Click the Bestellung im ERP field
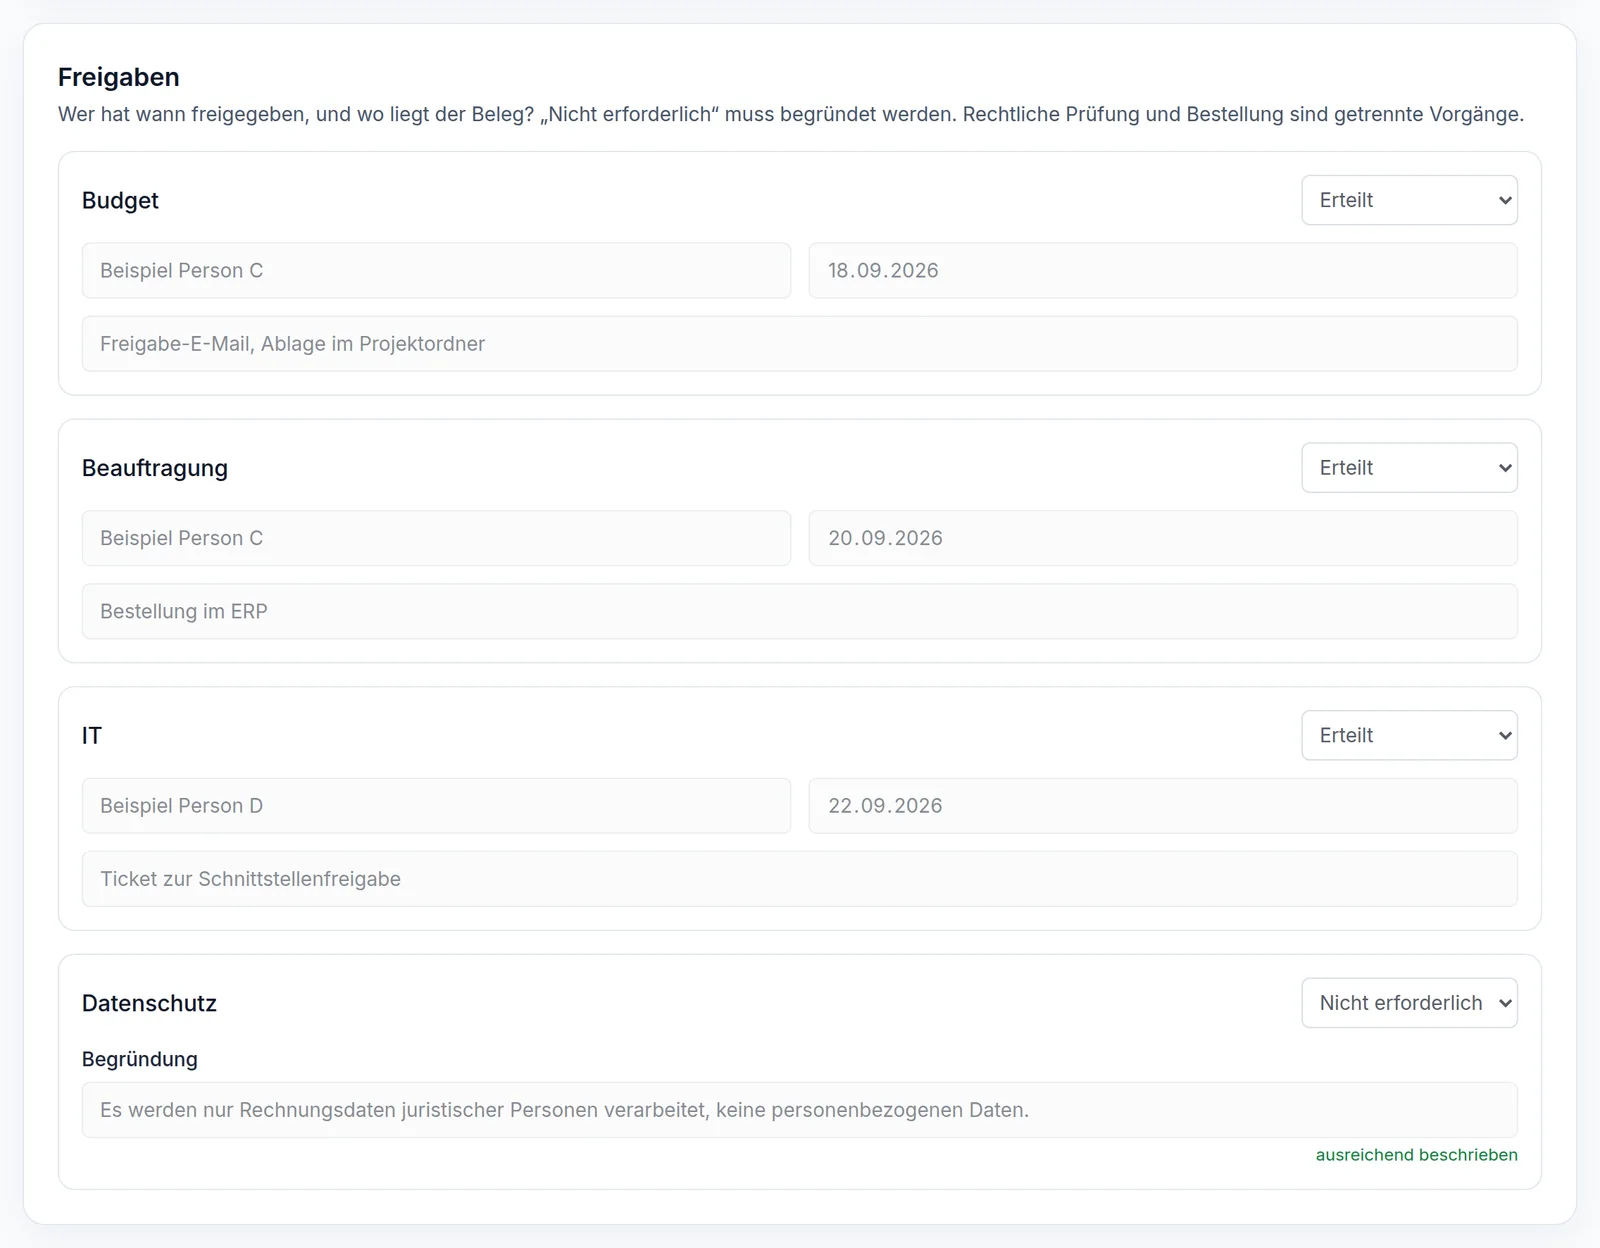This screenshot has height=1248, width=1600. coord(800,611)
